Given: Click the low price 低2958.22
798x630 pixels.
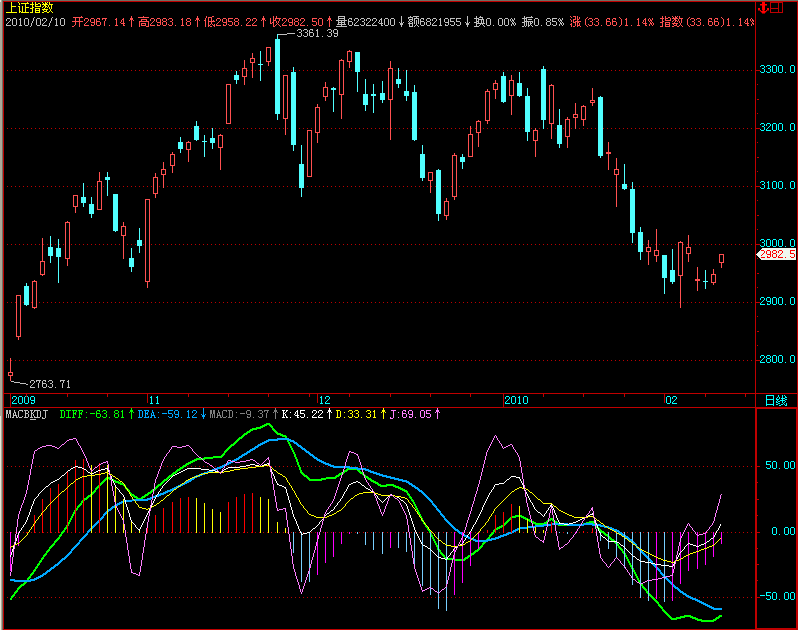Looking at the screenshot, I should point(231,22).
